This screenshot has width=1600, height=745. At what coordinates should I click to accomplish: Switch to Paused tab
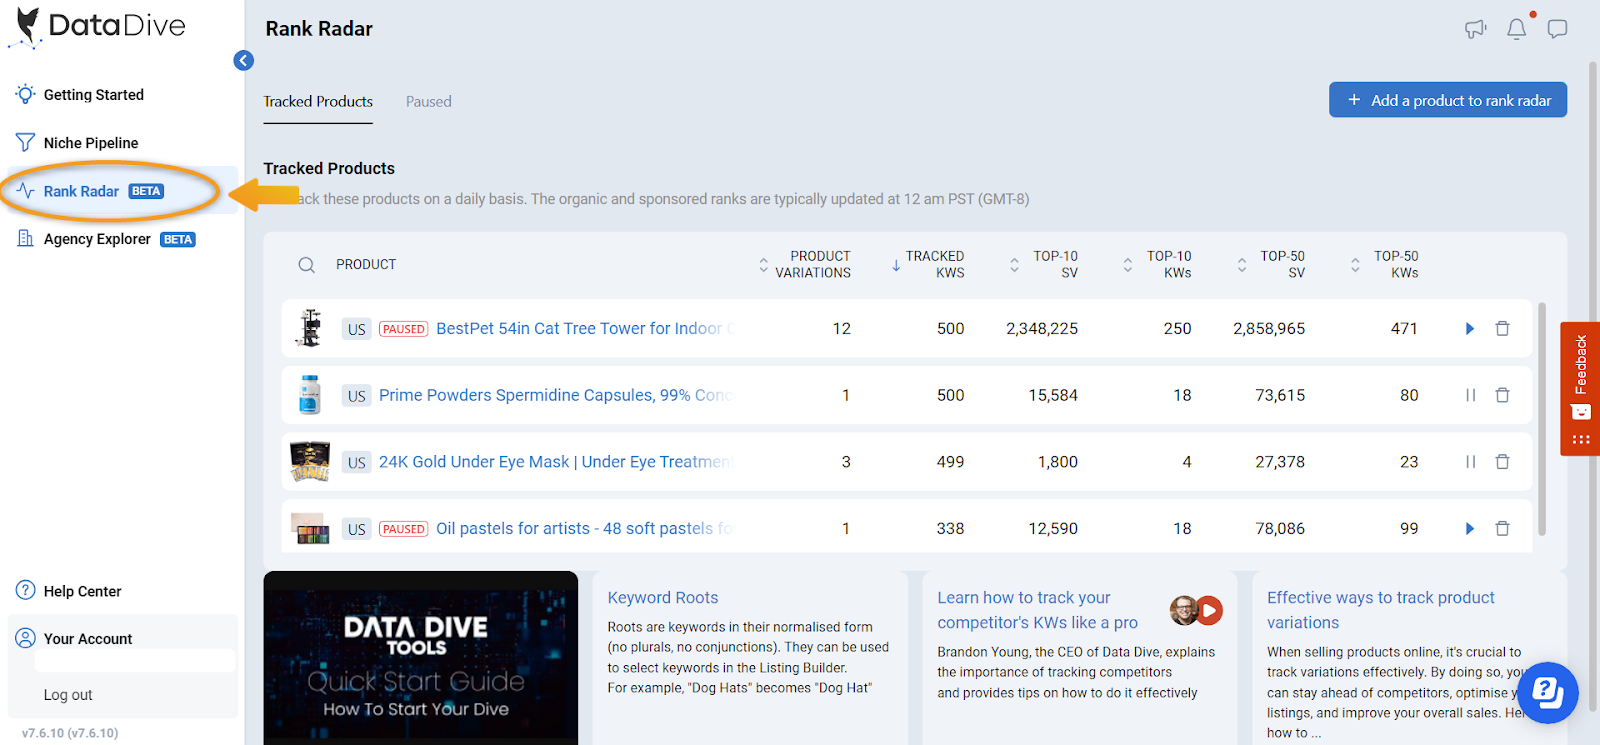tap(429, 102)
